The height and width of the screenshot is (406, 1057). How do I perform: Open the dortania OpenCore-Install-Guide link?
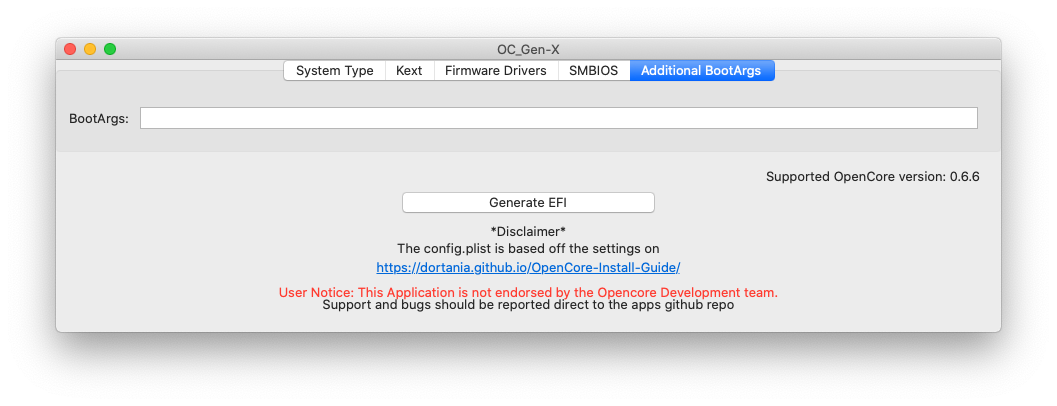[x=528, y=268]
